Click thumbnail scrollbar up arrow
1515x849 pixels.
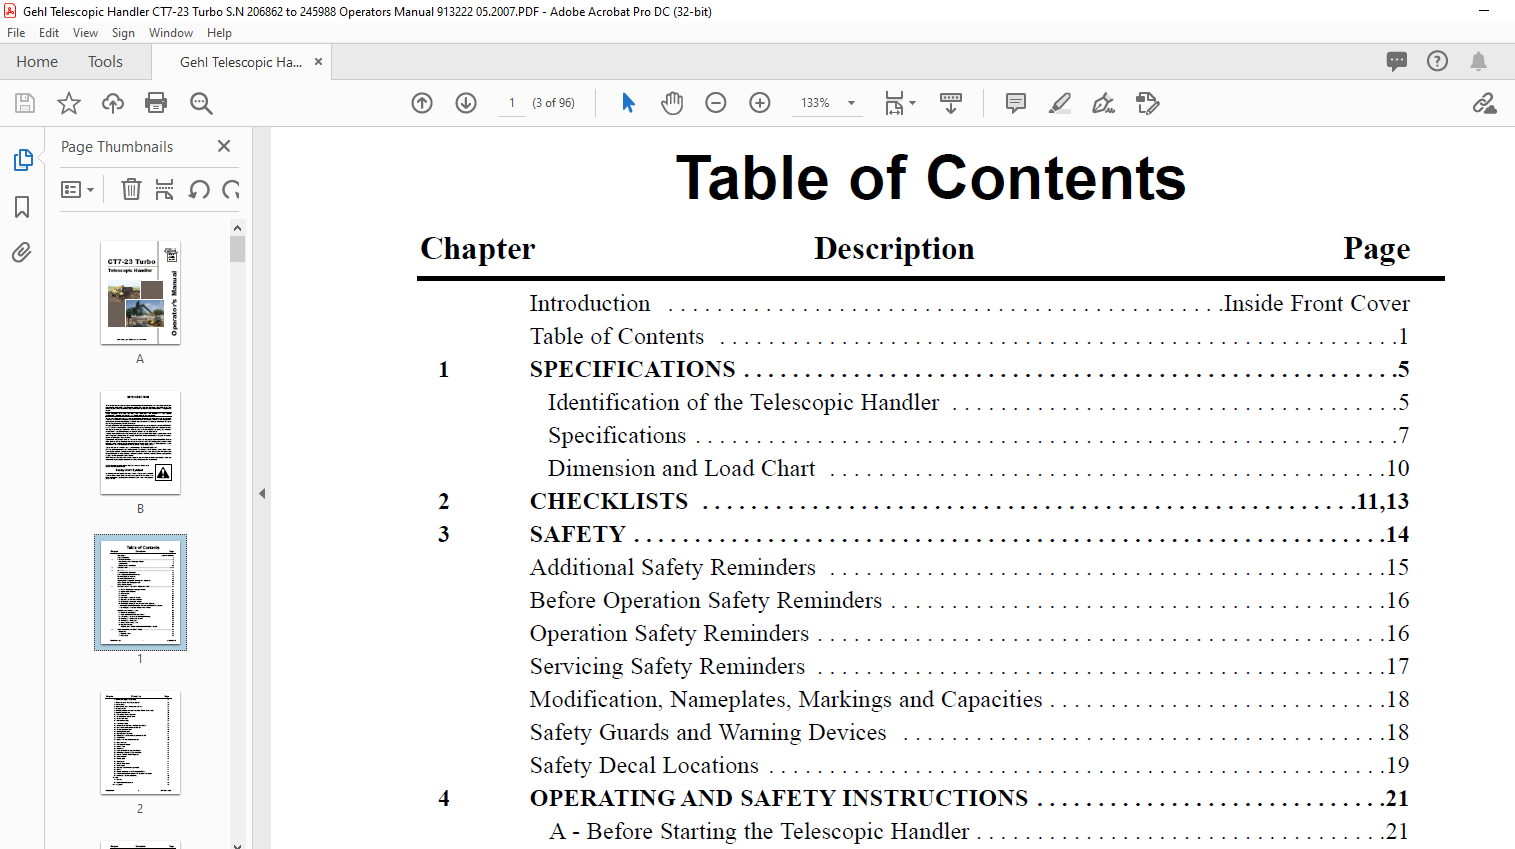pyautogui.click(x=237, y=227)
